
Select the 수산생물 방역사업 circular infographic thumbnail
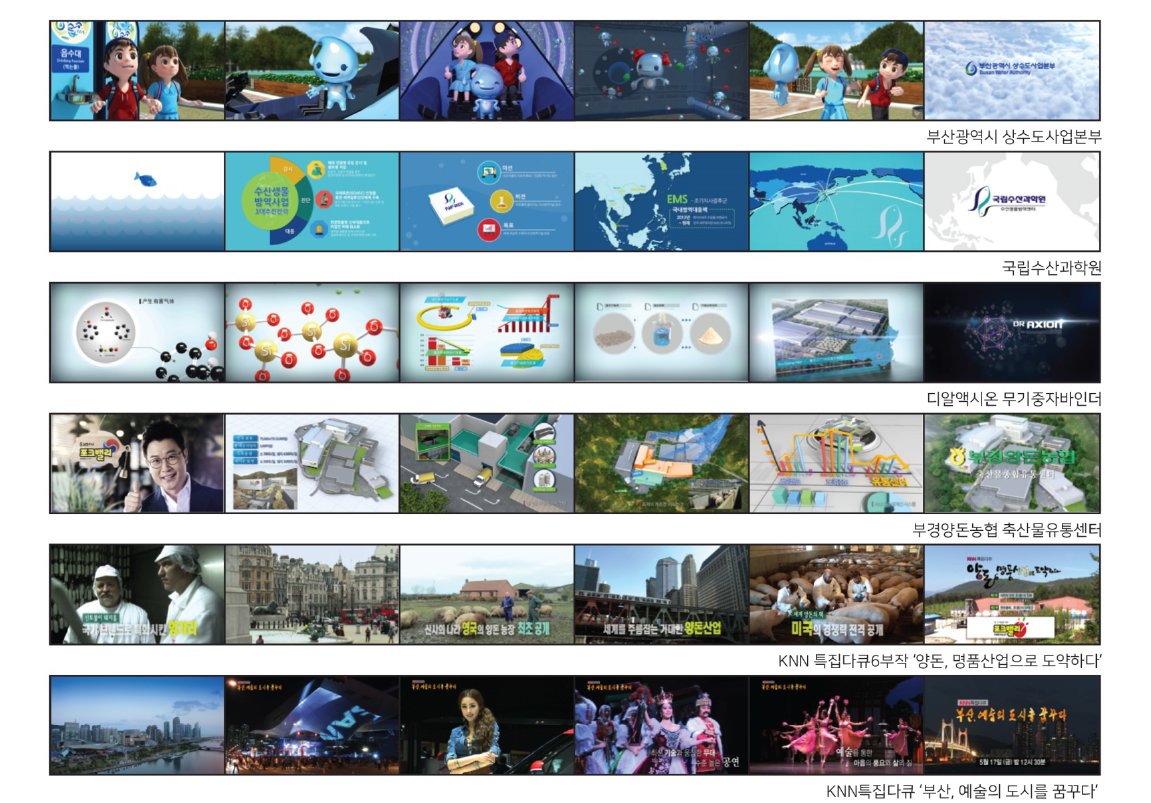[312, 202]
